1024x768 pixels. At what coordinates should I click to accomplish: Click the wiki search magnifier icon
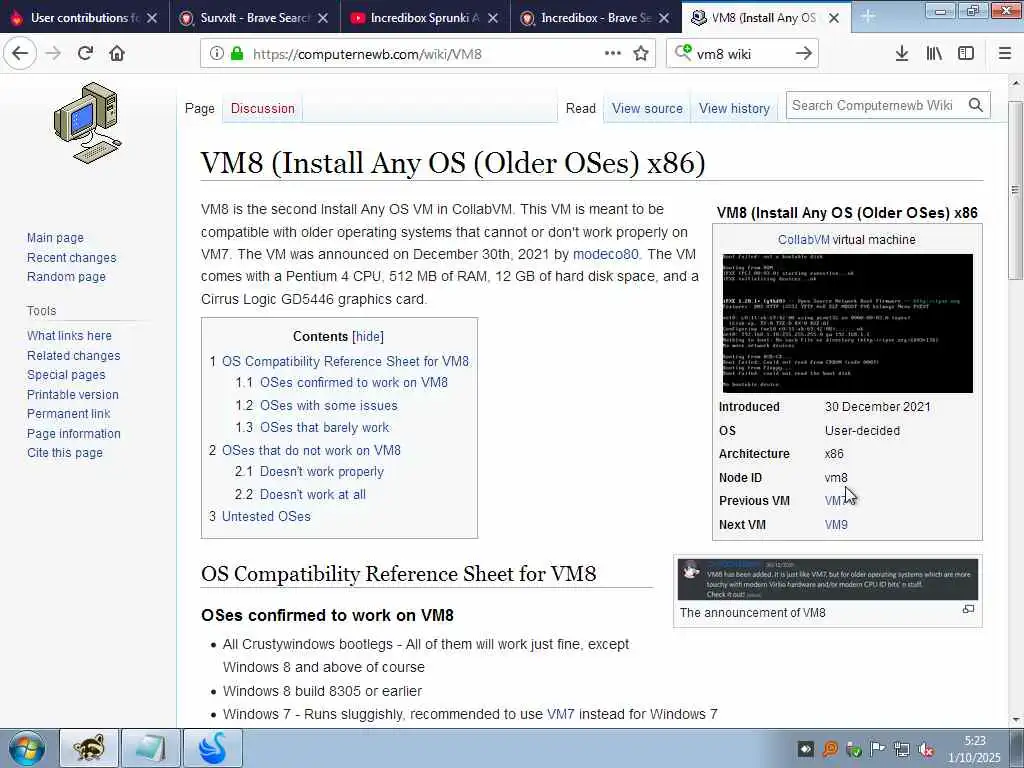click(x=976, y=105)
